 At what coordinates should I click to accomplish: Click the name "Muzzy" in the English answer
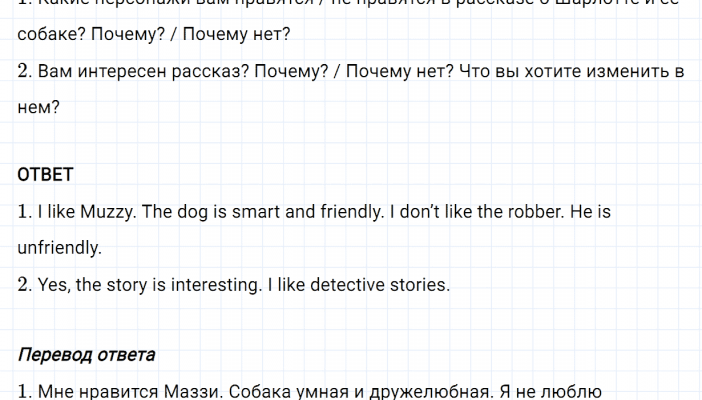point(104,211)
